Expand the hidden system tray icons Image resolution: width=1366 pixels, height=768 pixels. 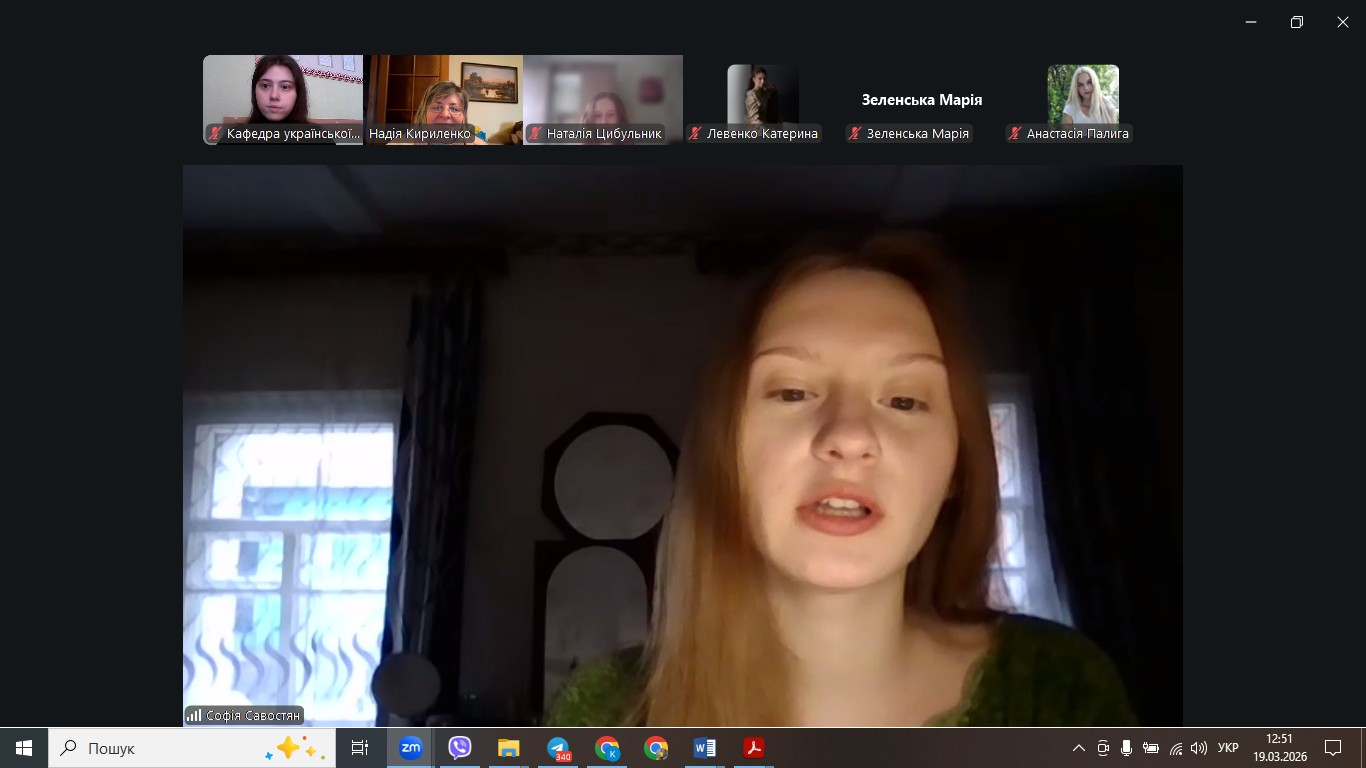1078,748
